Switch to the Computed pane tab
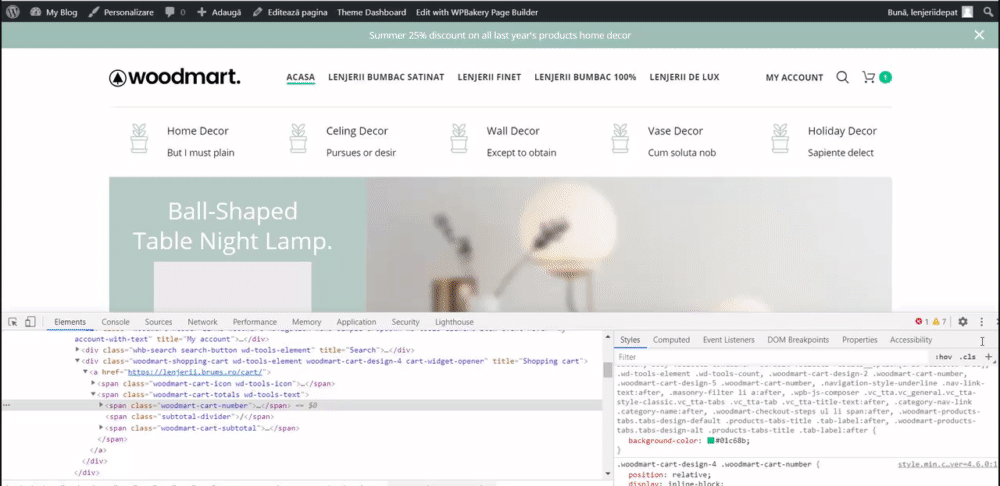1000x486 pixels. [x=671, y=340]
